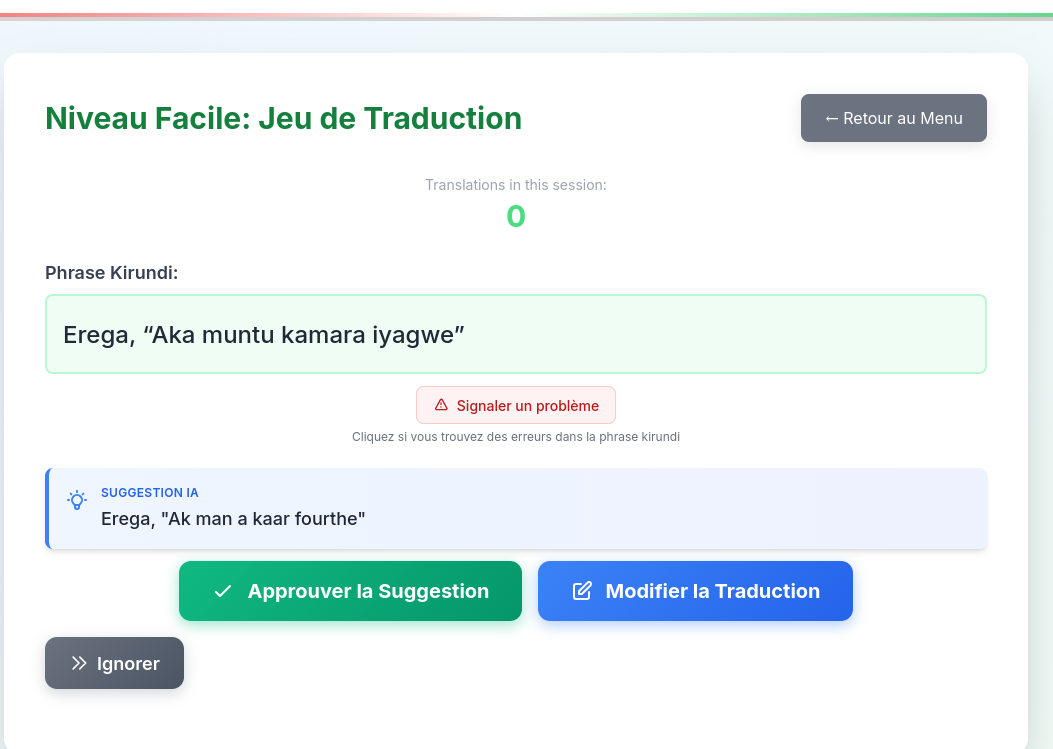The image size is (1053, 749).
Task: Click the lightbulb icon beside SUGGESTION IA
Action: click(x=77, y=500)
